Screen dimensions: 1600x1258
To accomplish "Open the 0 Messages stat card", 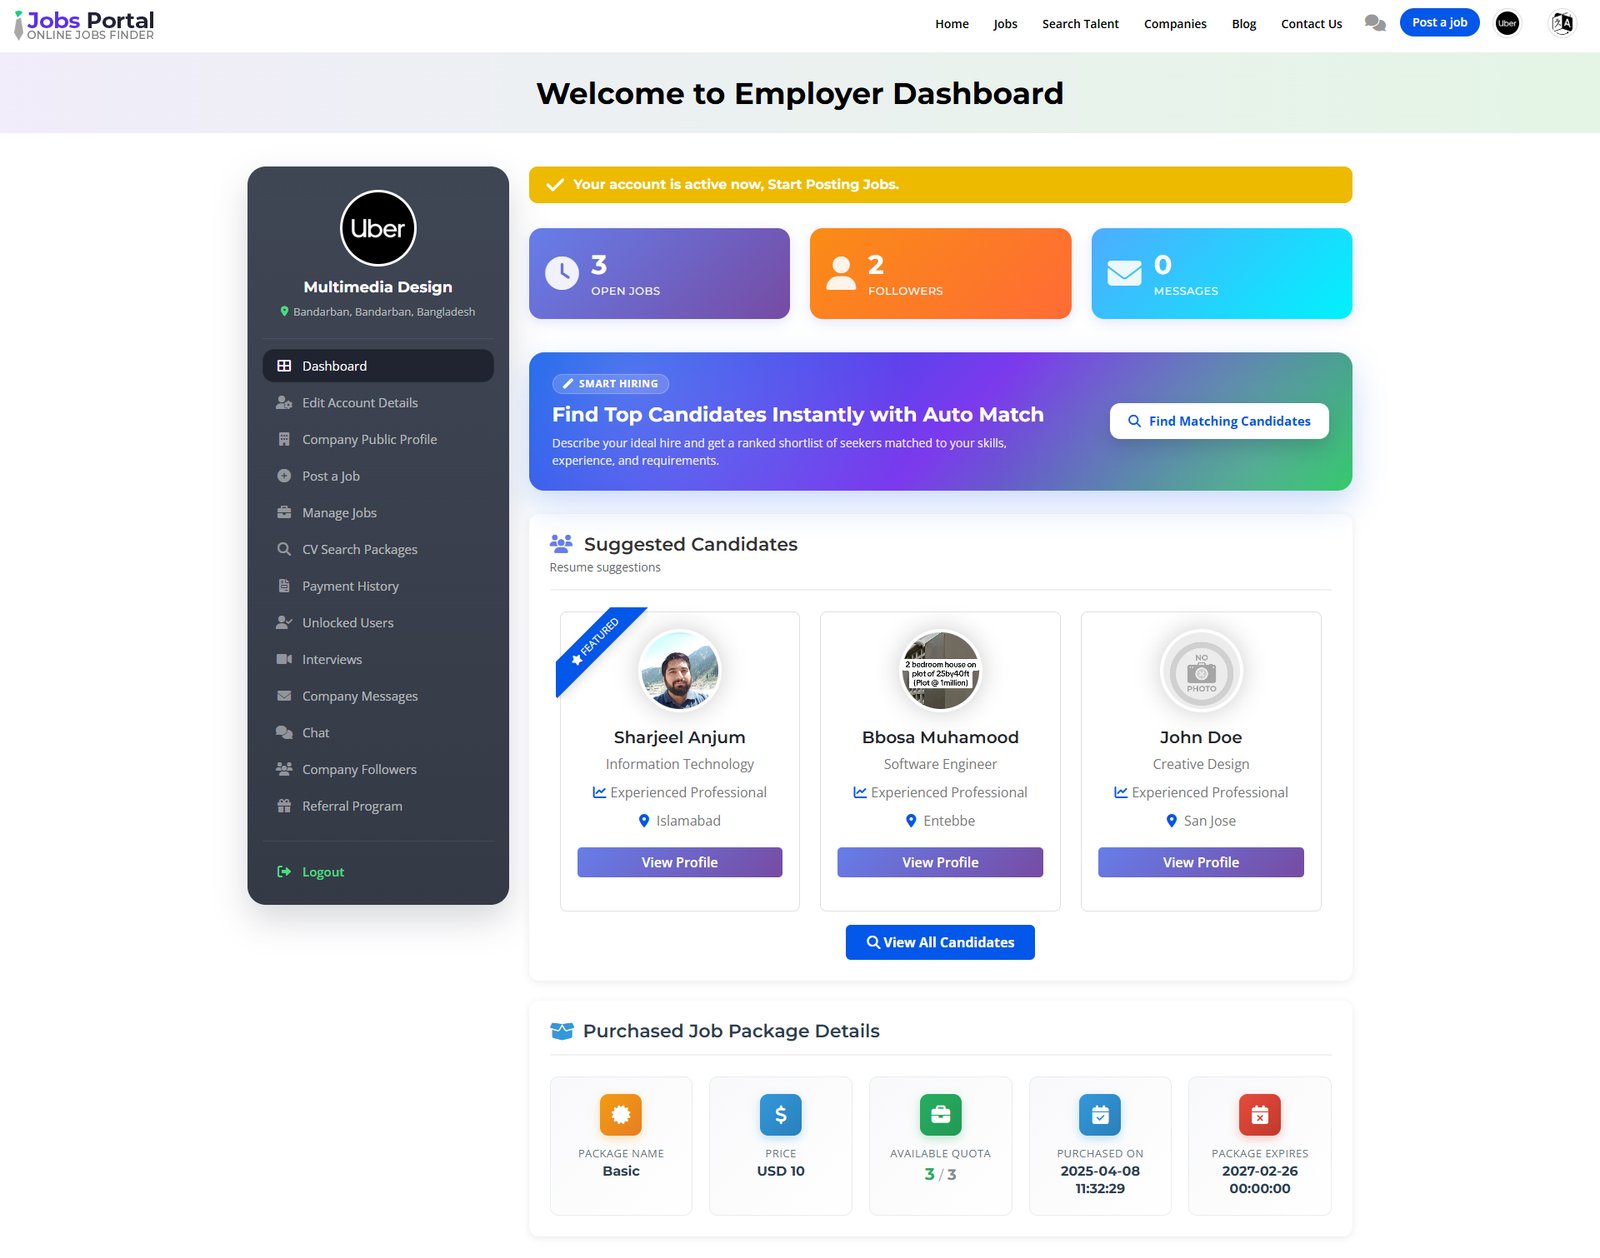I will pos(1221,273).
